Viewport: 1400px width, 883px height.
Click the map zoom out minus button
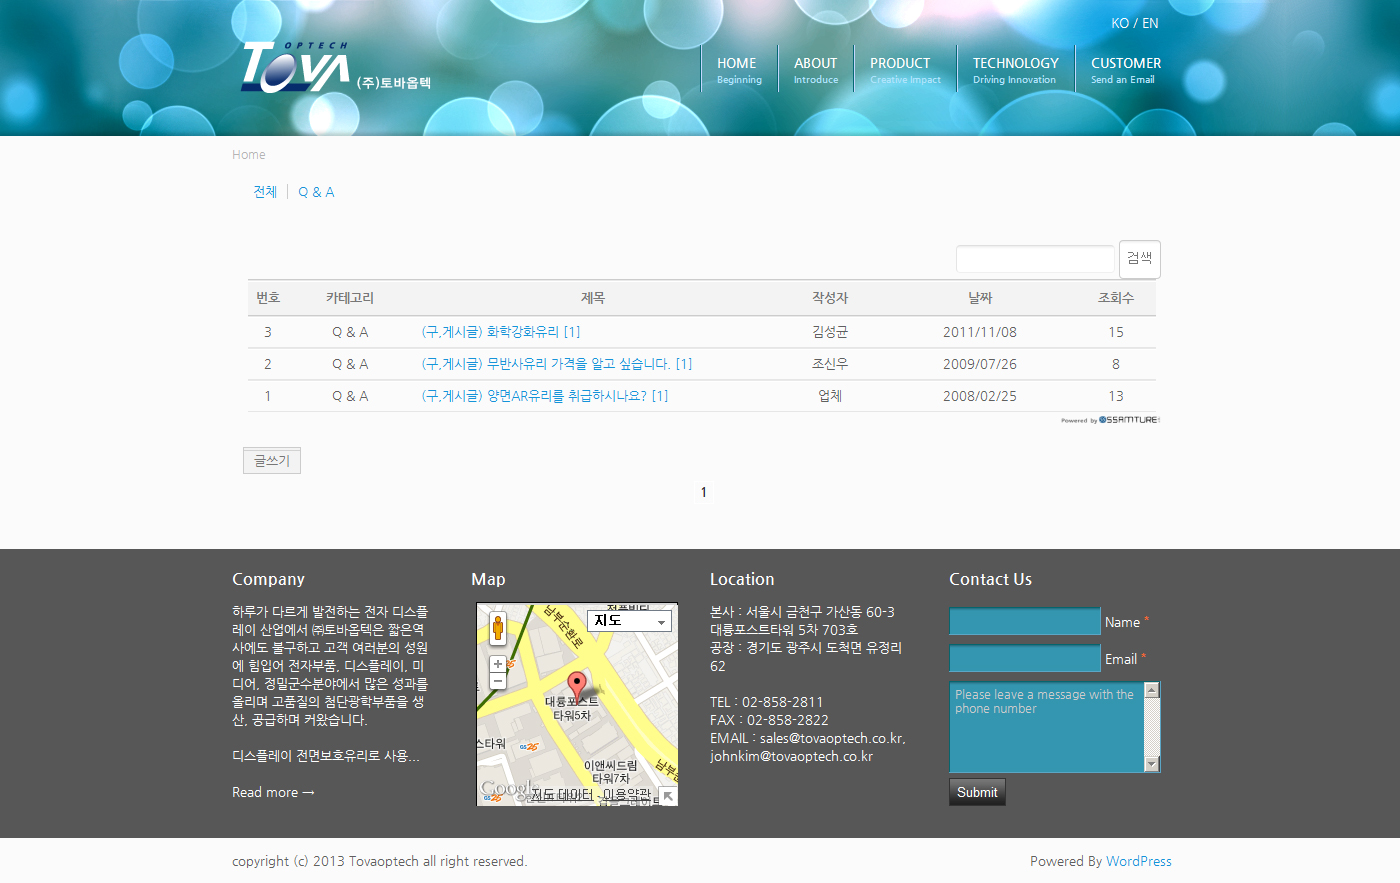coord(497,681)
